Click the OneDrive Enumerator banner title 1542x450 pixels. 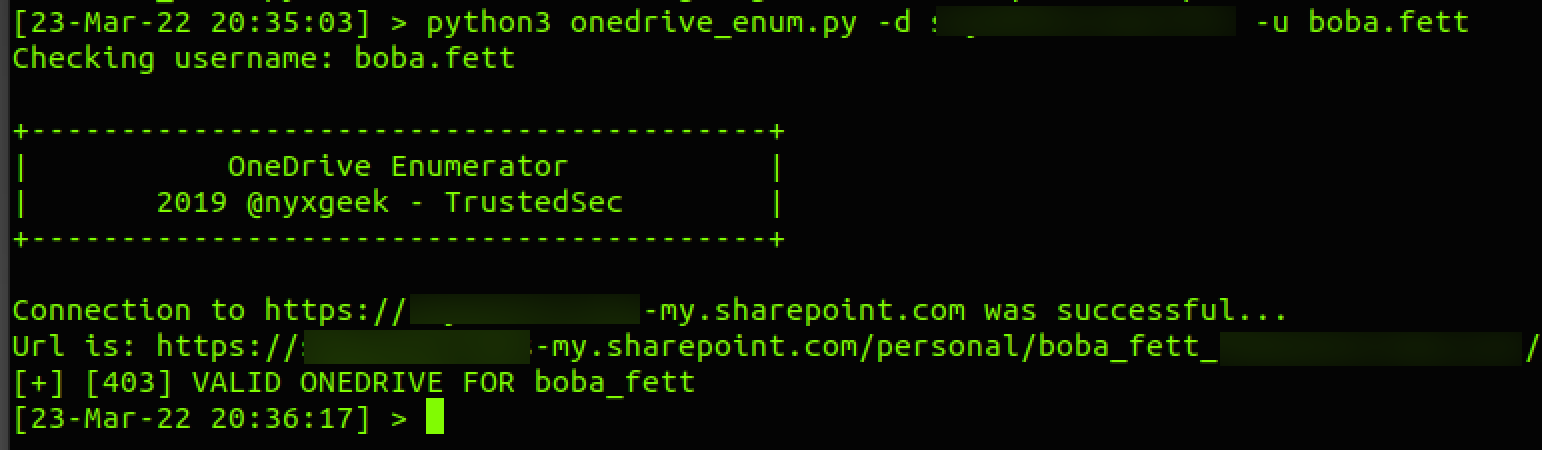coord(398,166)
